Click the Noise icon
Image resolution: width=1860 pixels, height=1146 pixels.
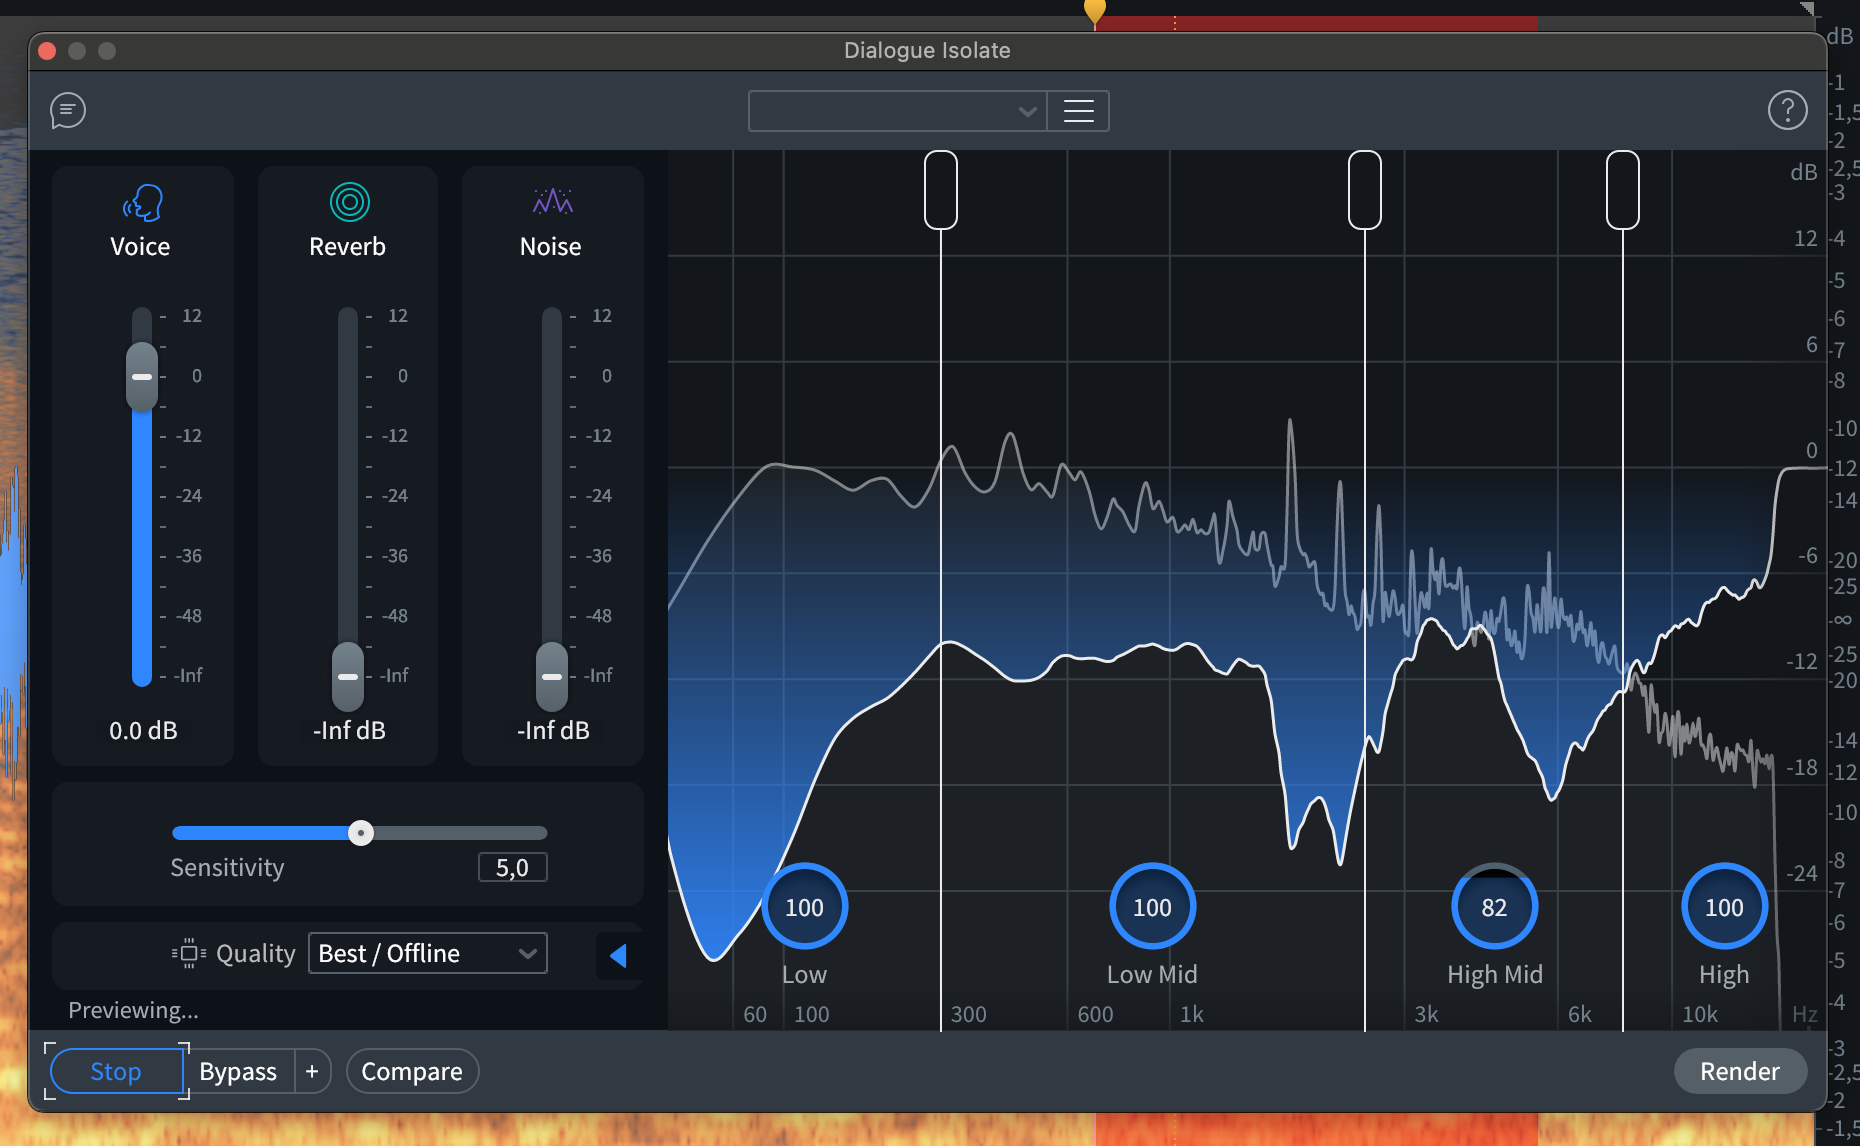point(553,201)
